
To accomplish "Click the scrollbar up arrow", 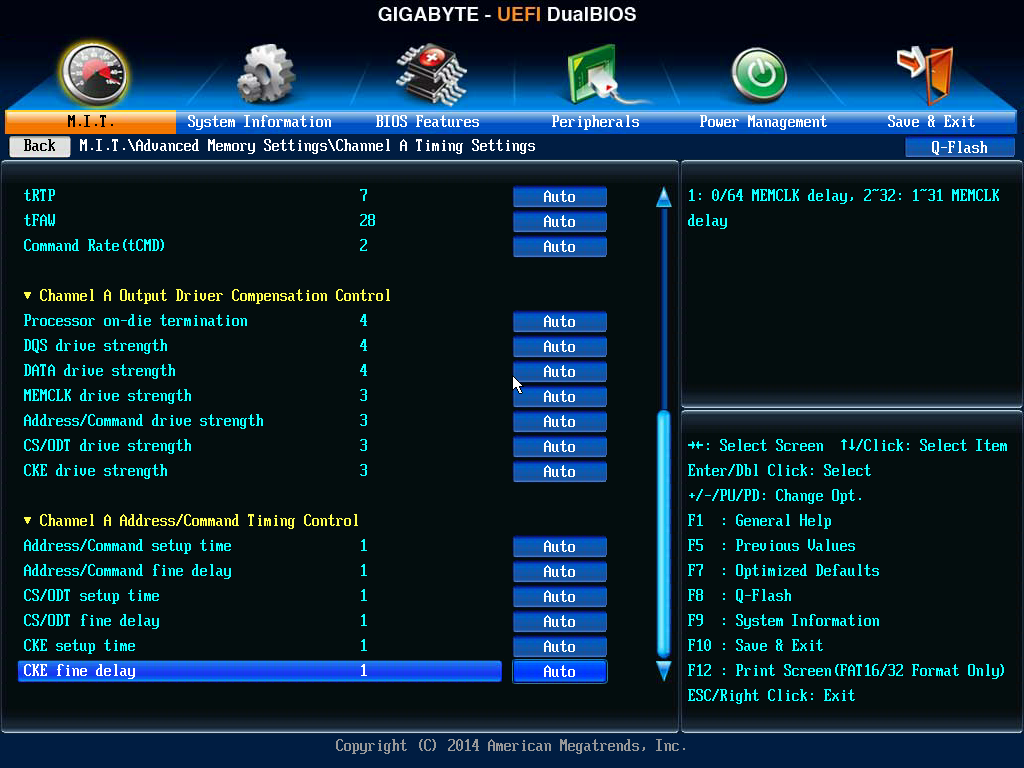I will pos(664,197).
